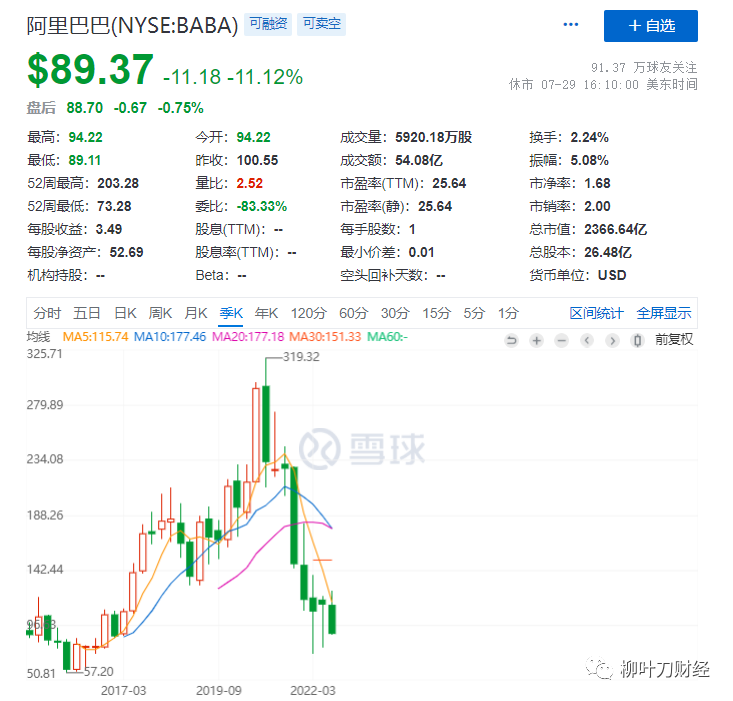Image resolution: width=733 pixels, height=701 pixels.
Task: Click the 市盈率(TTM) value 25.64
Action: (449, 183)
